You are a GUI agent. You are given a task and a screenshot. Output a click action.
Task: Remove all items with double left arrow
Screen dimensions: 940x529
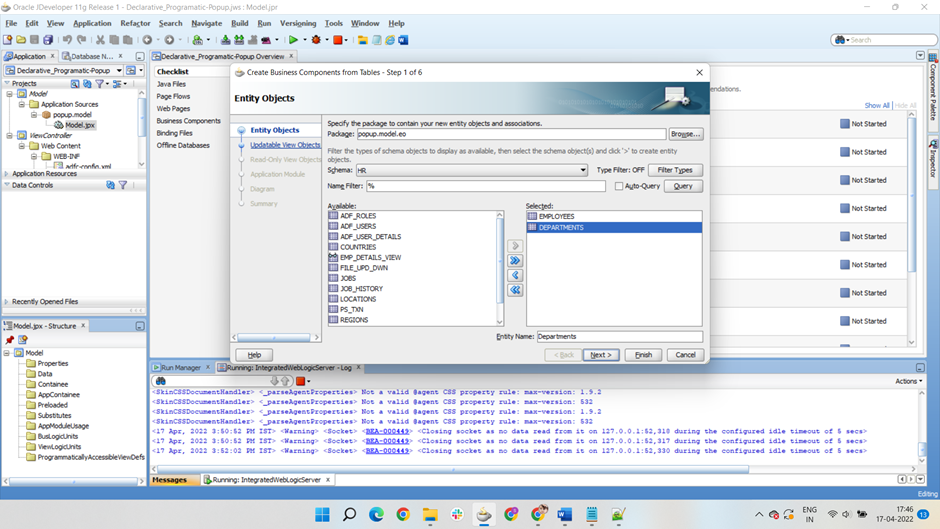pos(514,290)
